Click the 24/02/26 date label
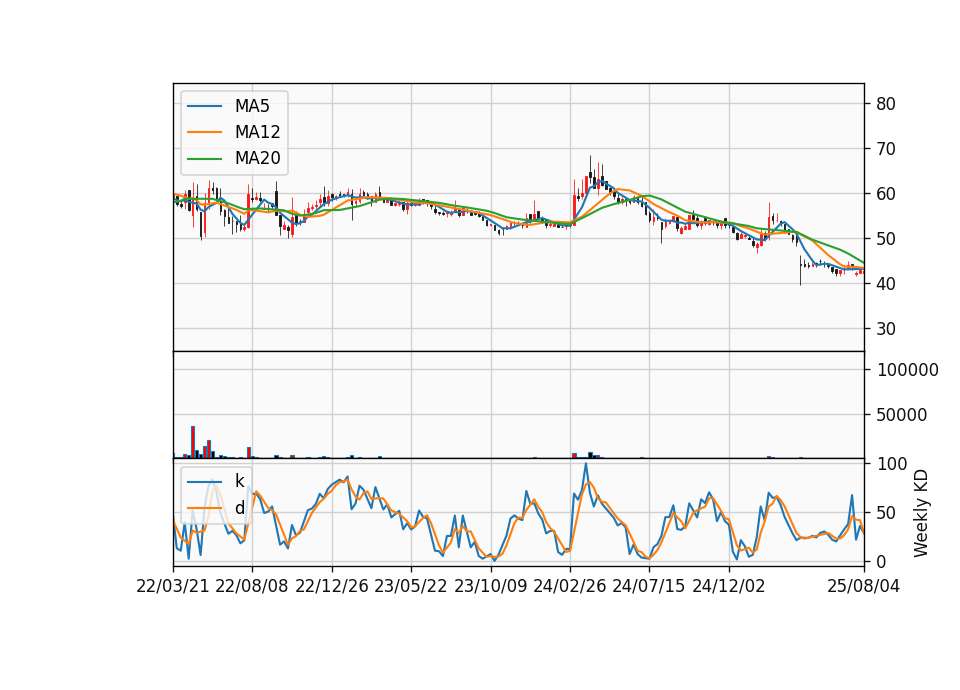The height and width of the screenshot is (690, 960). 569,586
